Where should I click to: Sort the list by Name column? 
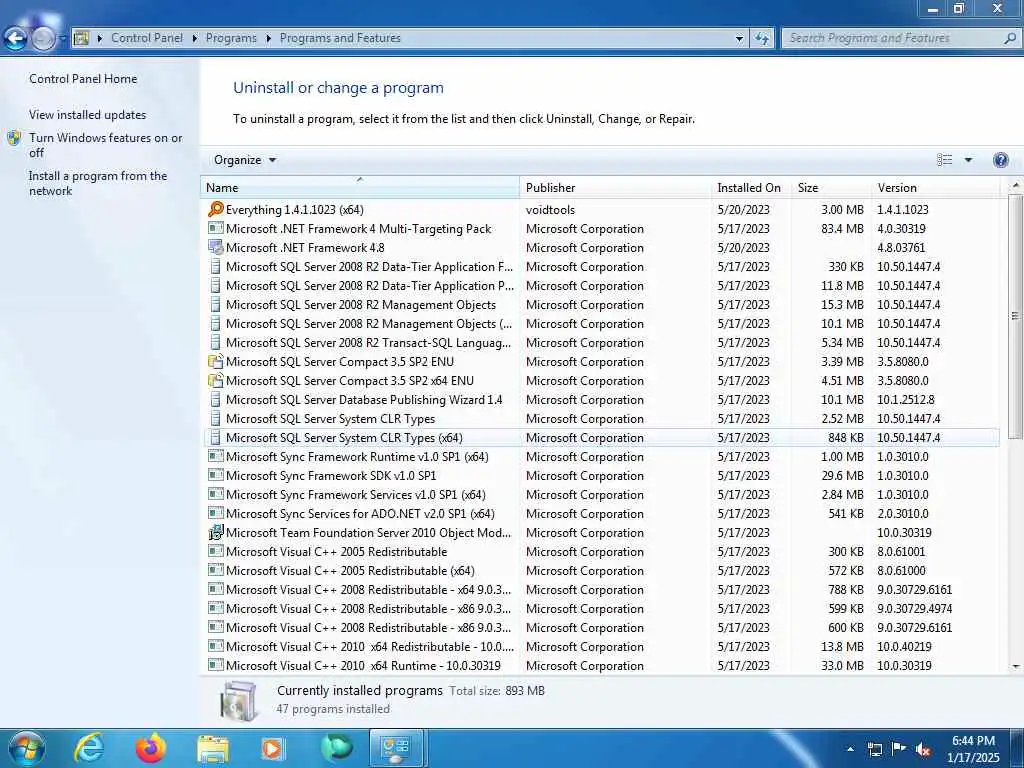tap(360, 187)
